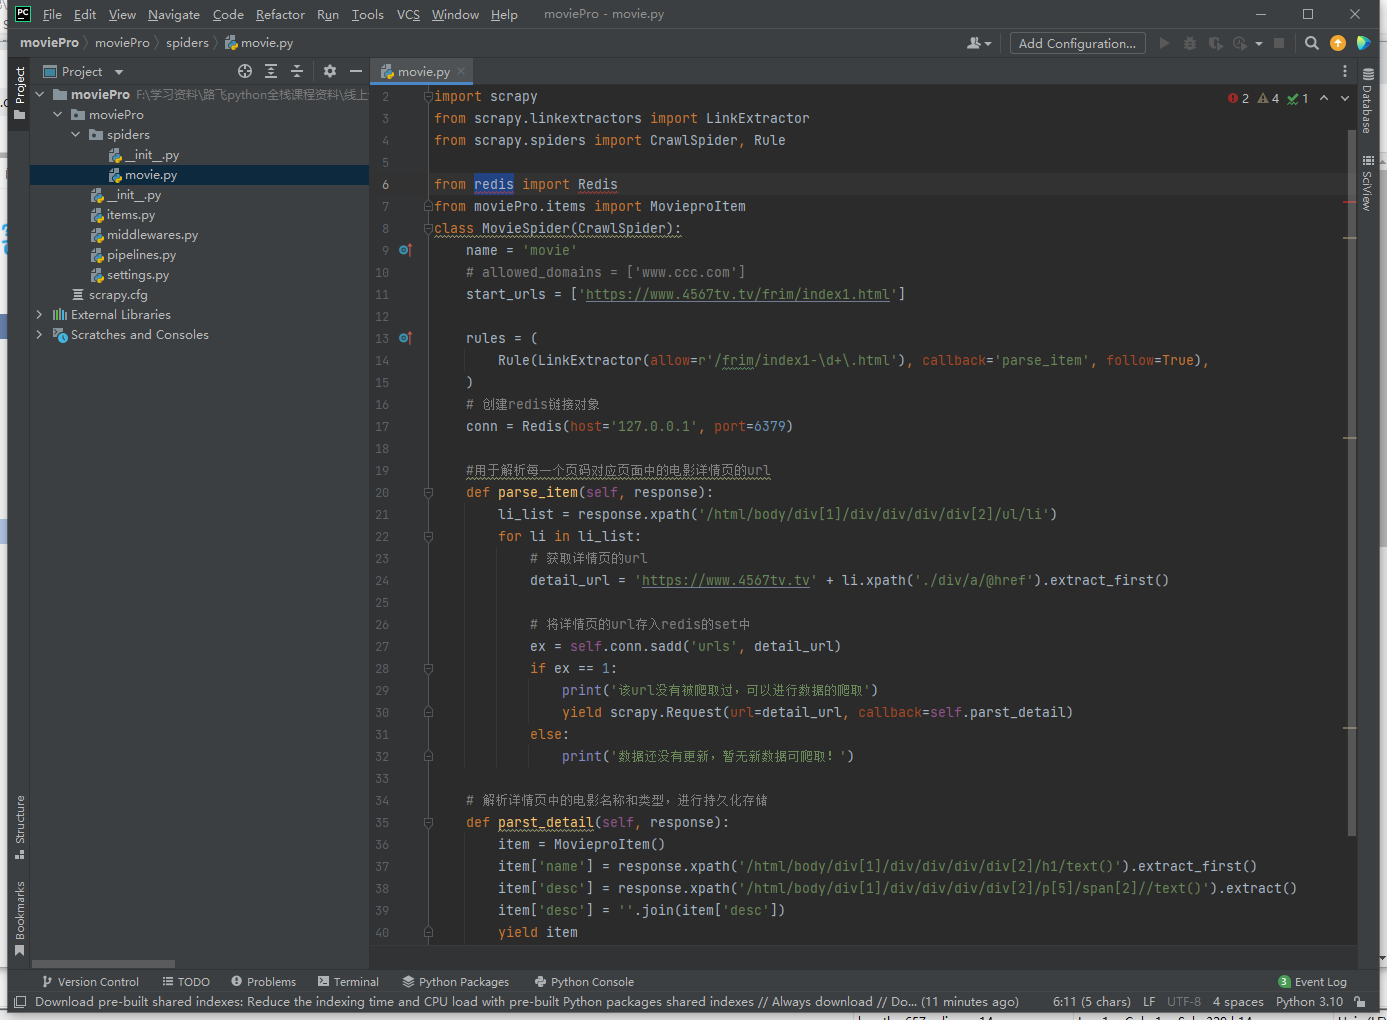Click the Search Everywhere magnifier icon
The width and height of the screenshot is (1387, 1020).
tap(1312, 43)
